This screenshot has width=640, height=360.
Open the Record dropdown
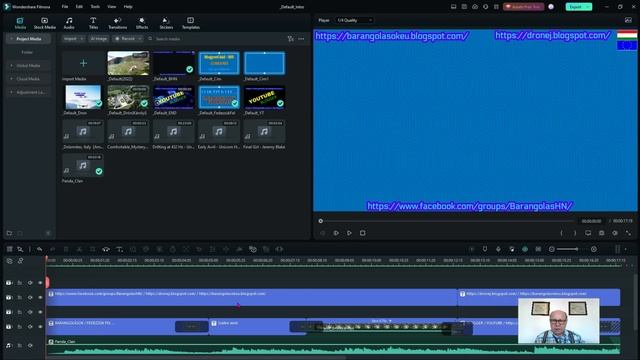128,39
